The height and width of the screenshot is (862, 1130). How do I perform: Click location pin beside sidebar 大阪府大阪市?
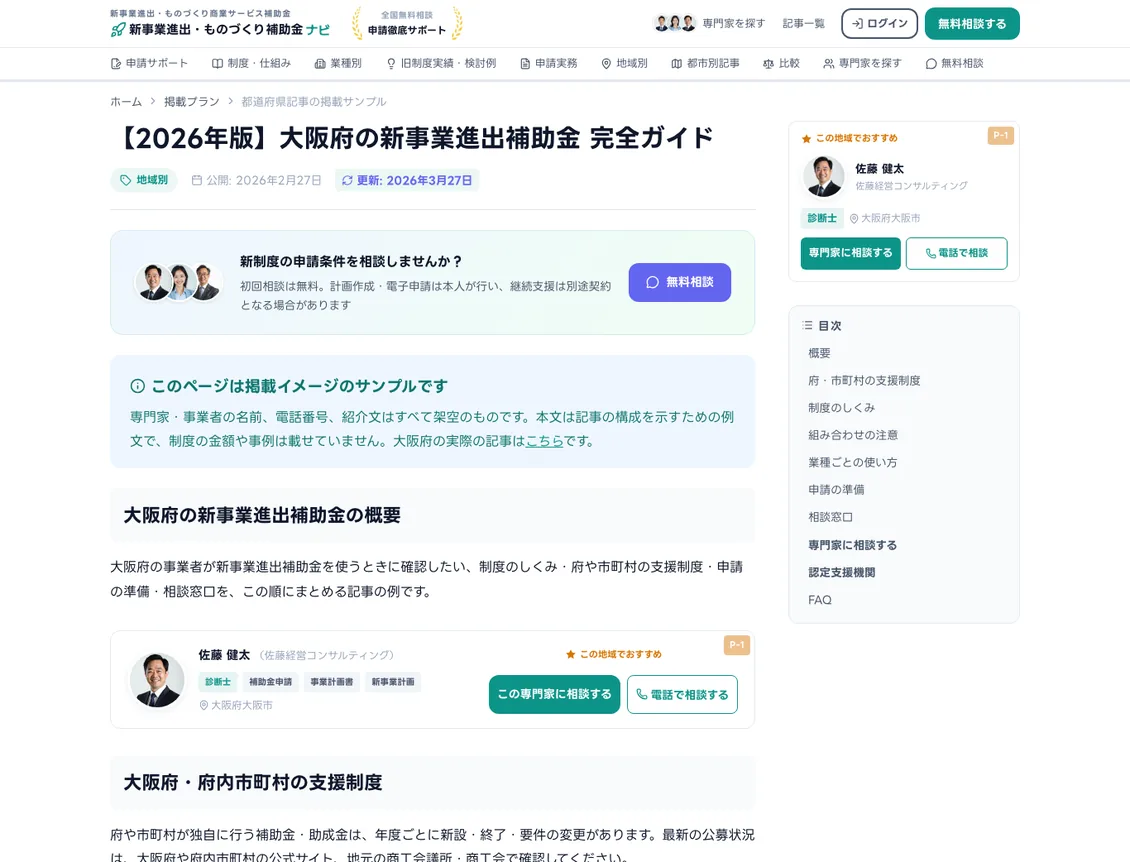(x=854, y=218)
